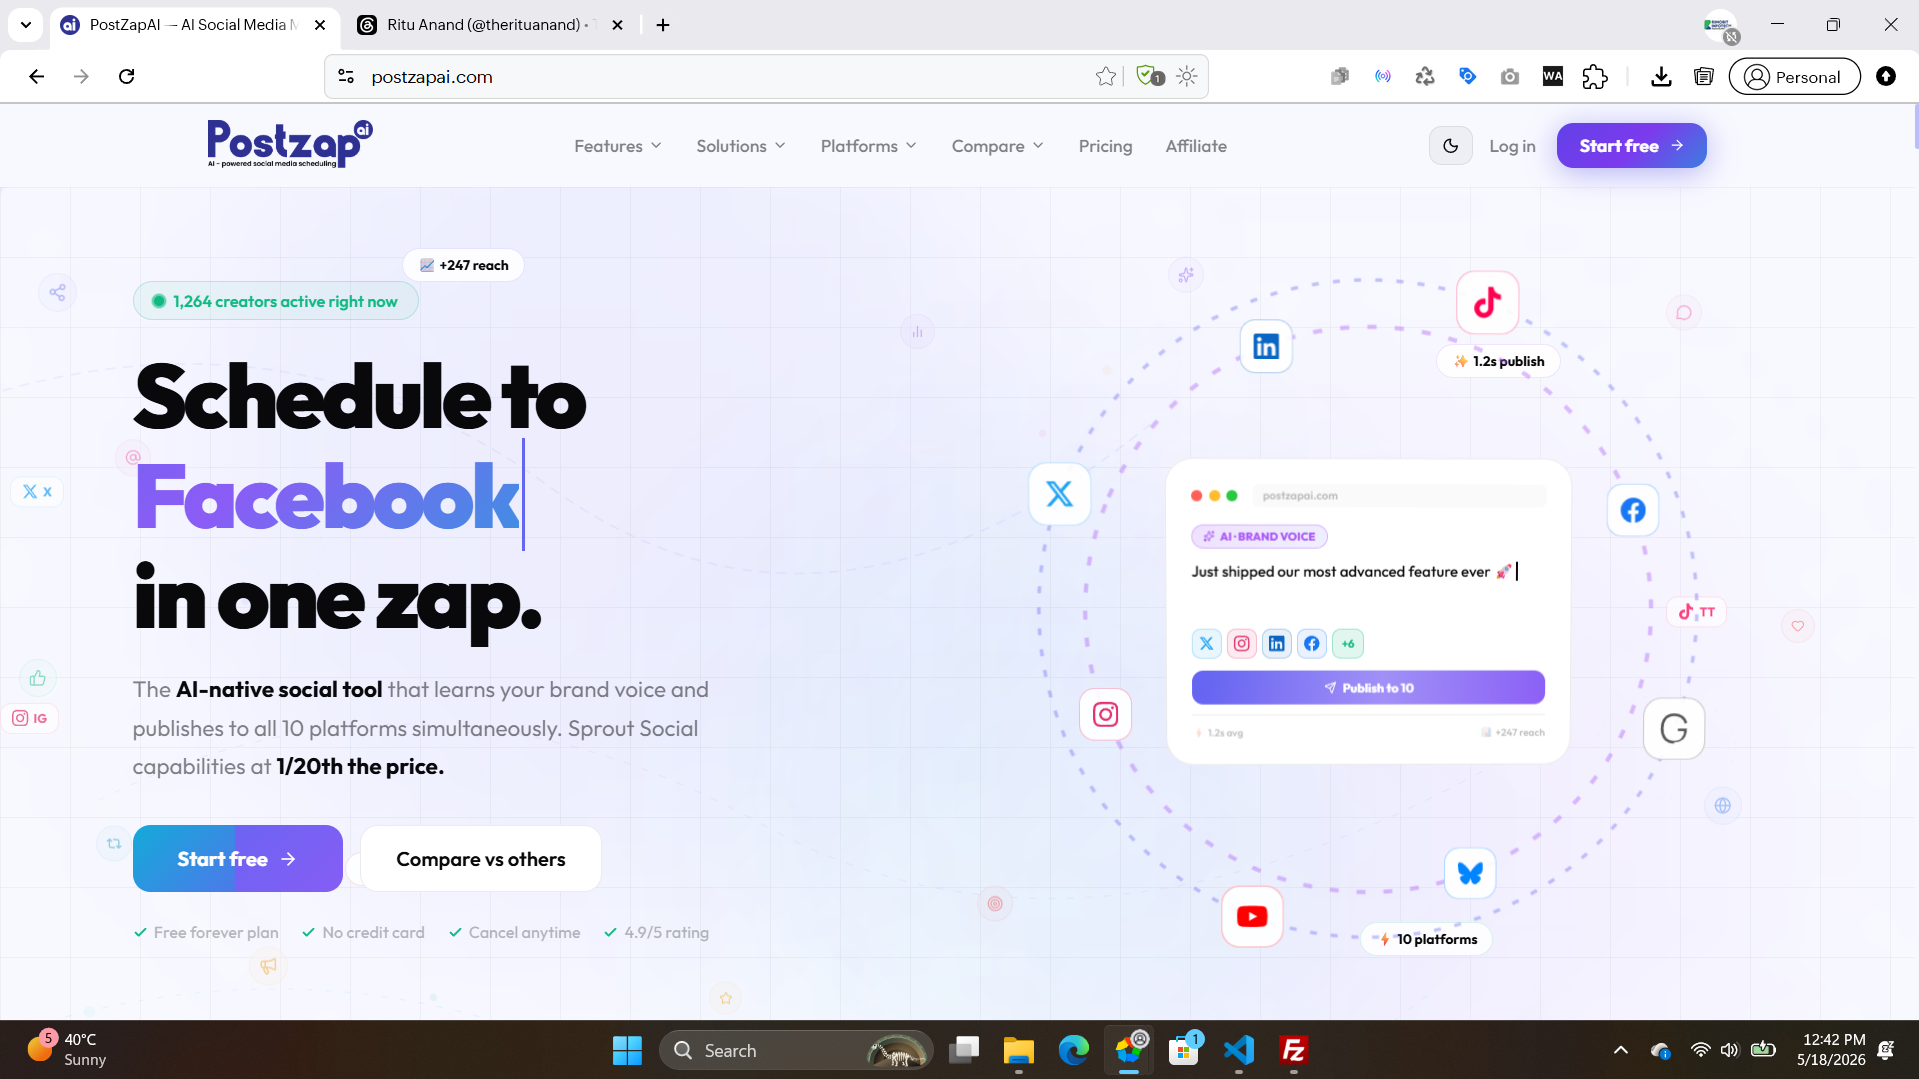Screen dimensions: 1919x1079
Task: Toggle dark mode with the moon icon
Action: click(1451, 146)
